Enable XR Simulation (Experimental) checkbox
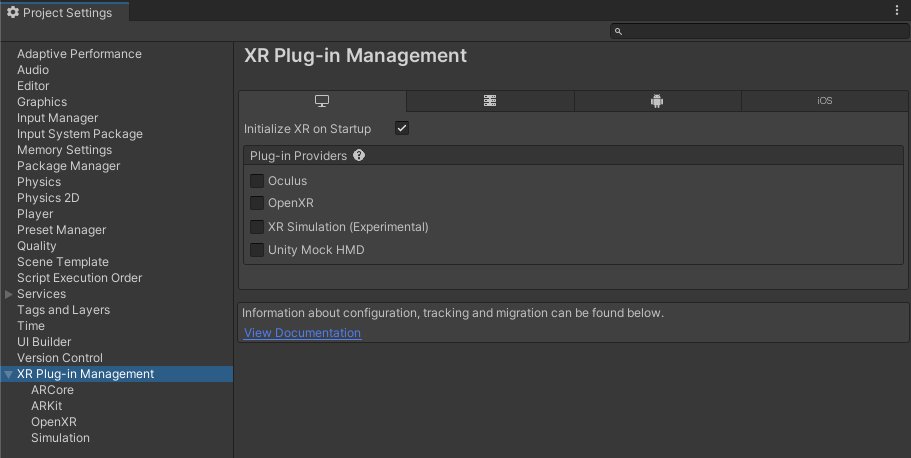Image resolution: width=911 pixels, height=458 pixels. pyautogui.click(x=257, y=227)
